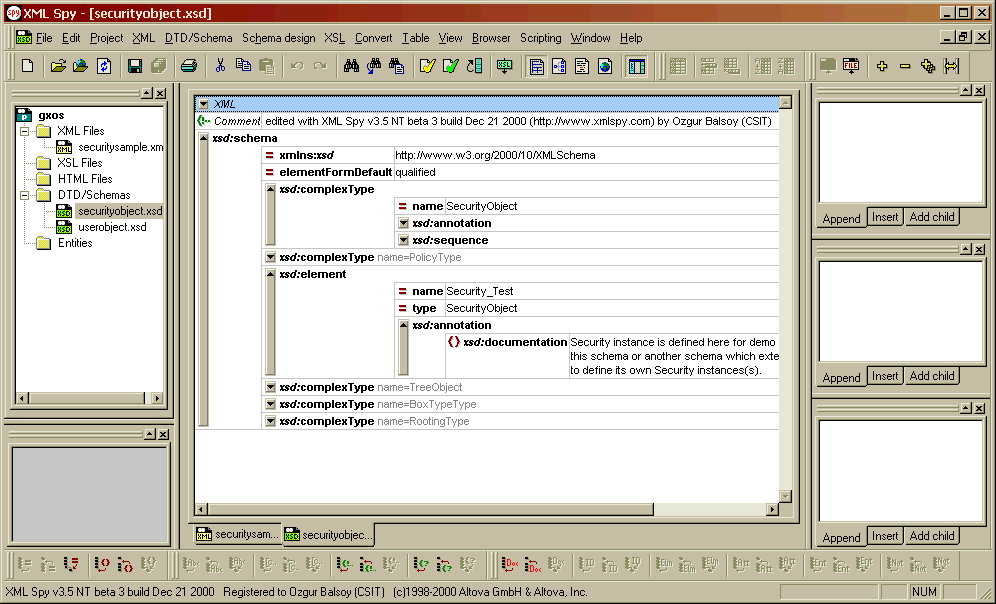Check well-formedness with yellow checkmark icon
Viewport: 996px width, 604px height.
(427, 66)
